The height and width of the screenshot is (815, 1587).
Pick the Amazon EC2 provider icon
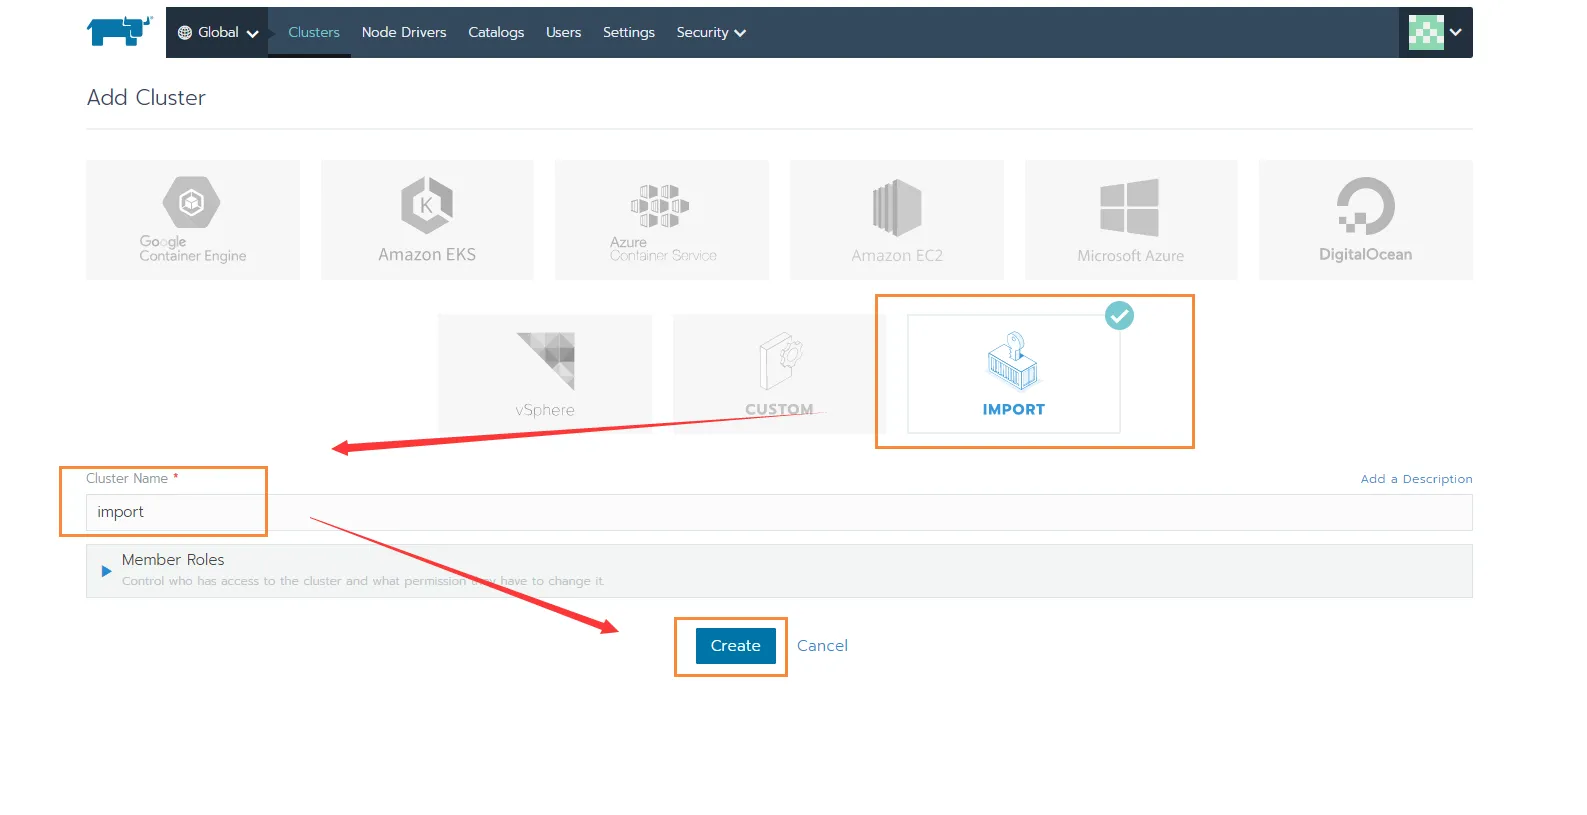(x=896, y=208)
